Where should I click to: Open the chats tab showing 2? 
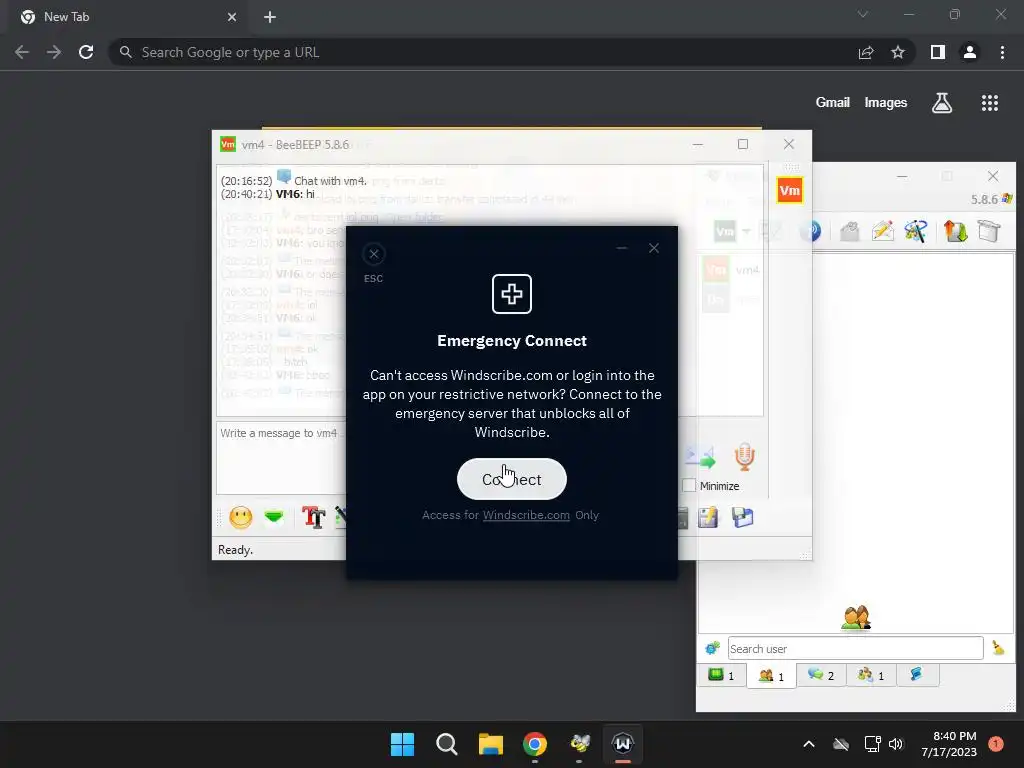point(821,675)
